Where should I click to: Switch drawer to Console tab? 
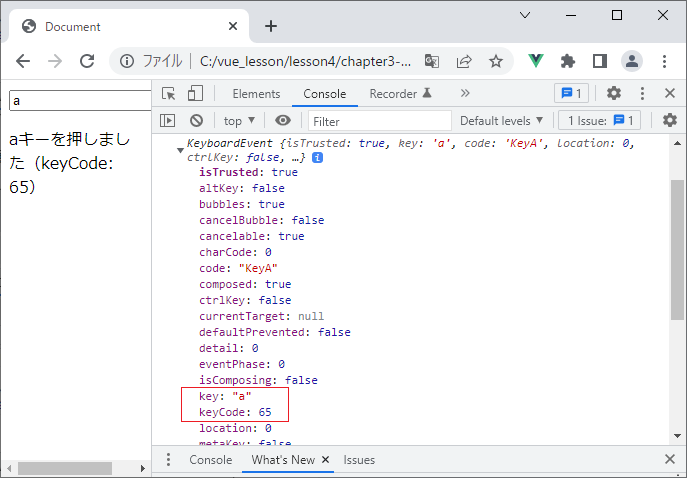point(211,460)
